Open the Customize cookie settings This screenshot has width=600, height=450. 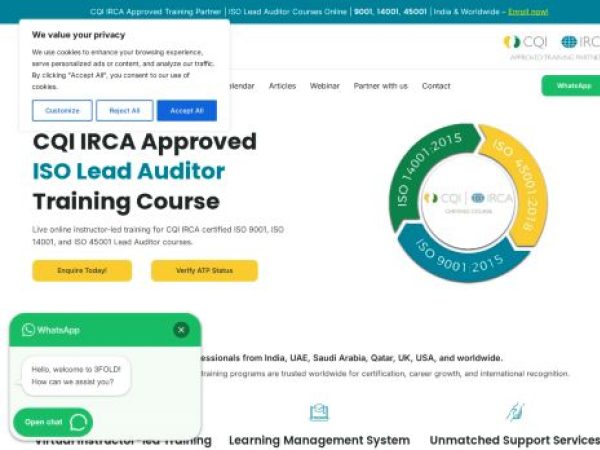[x=62, y=111]
